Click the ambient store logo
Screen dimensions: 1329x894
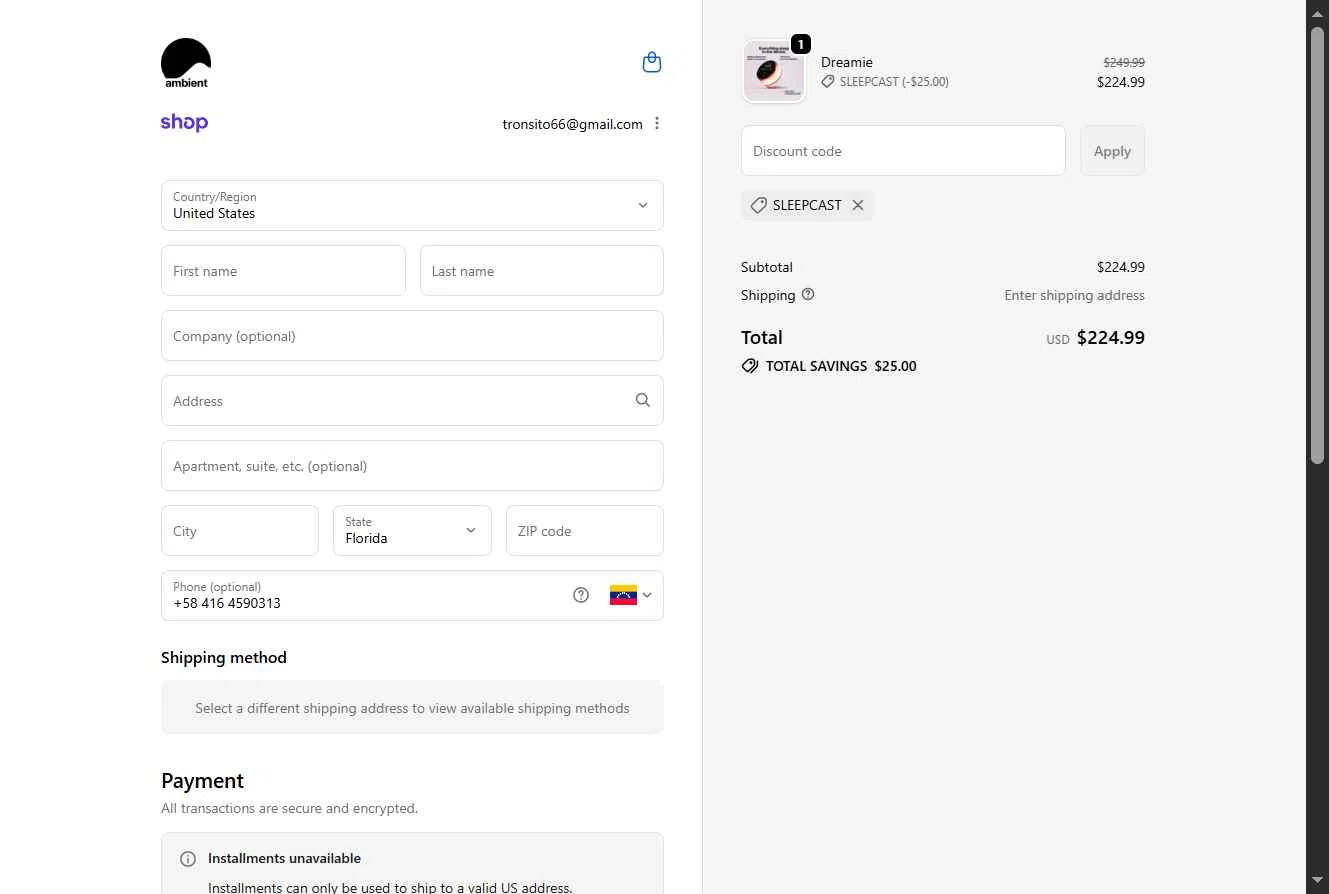click(186, 63)
